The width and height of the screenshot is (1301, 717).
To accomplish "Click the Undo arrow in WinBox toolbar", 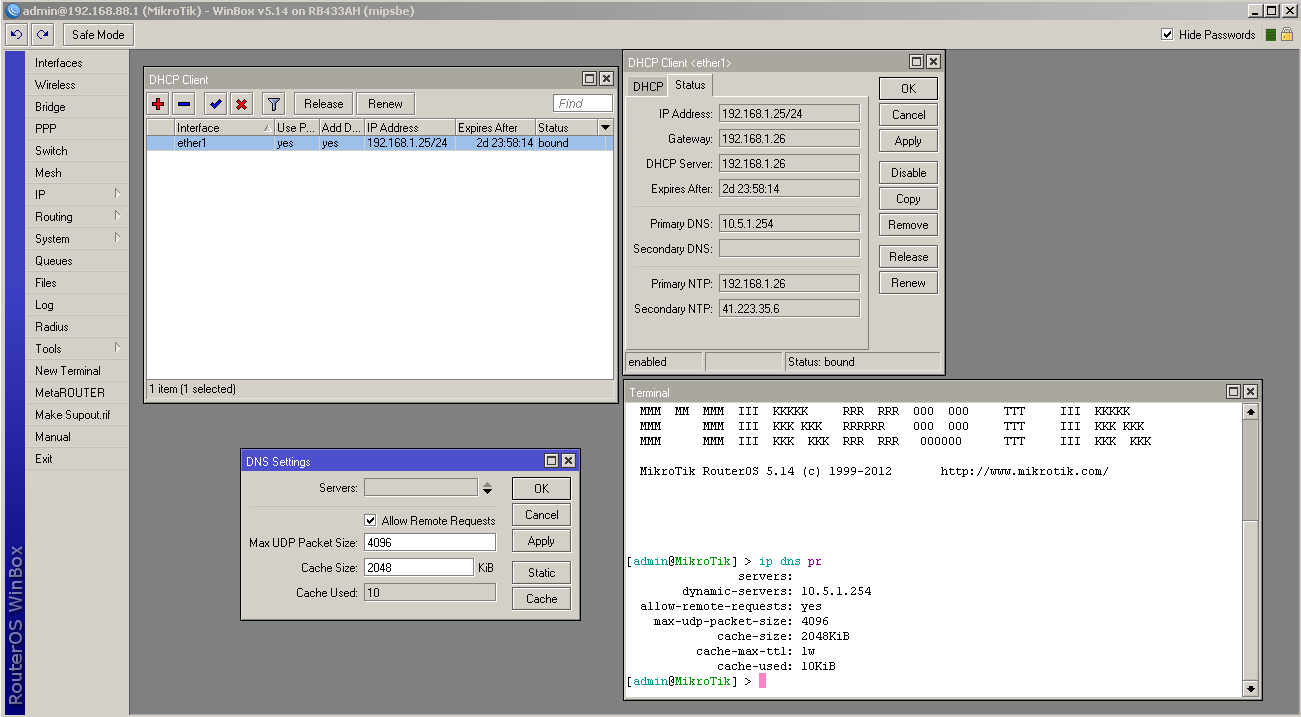I will (x=16, y=35).
